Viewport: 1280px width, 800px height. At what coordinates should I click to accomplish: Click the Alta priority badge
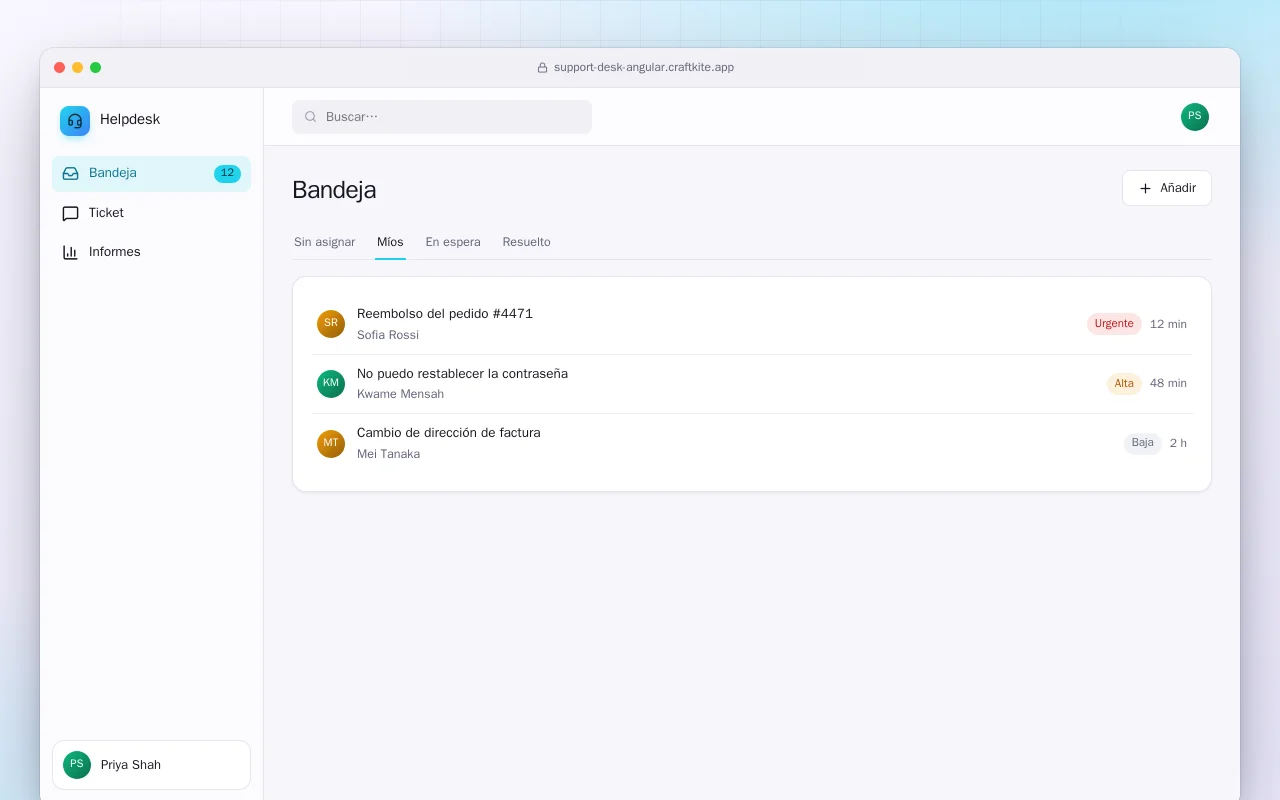coord(1124,384)
